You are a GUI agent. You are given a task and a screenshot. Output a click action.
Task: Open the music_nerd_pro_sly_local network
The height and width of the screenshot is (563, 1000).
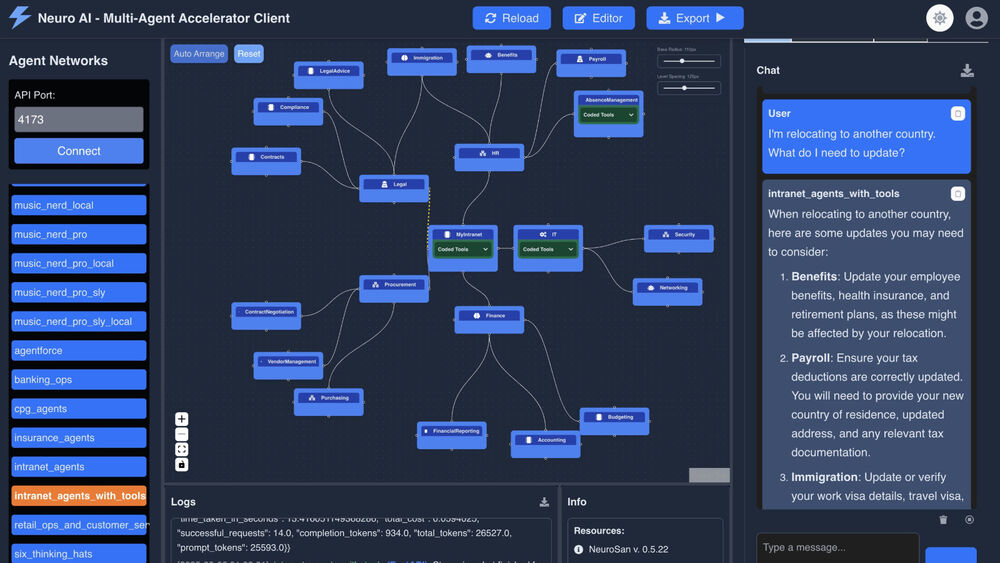pyautogui.click(x=78, y=321)
